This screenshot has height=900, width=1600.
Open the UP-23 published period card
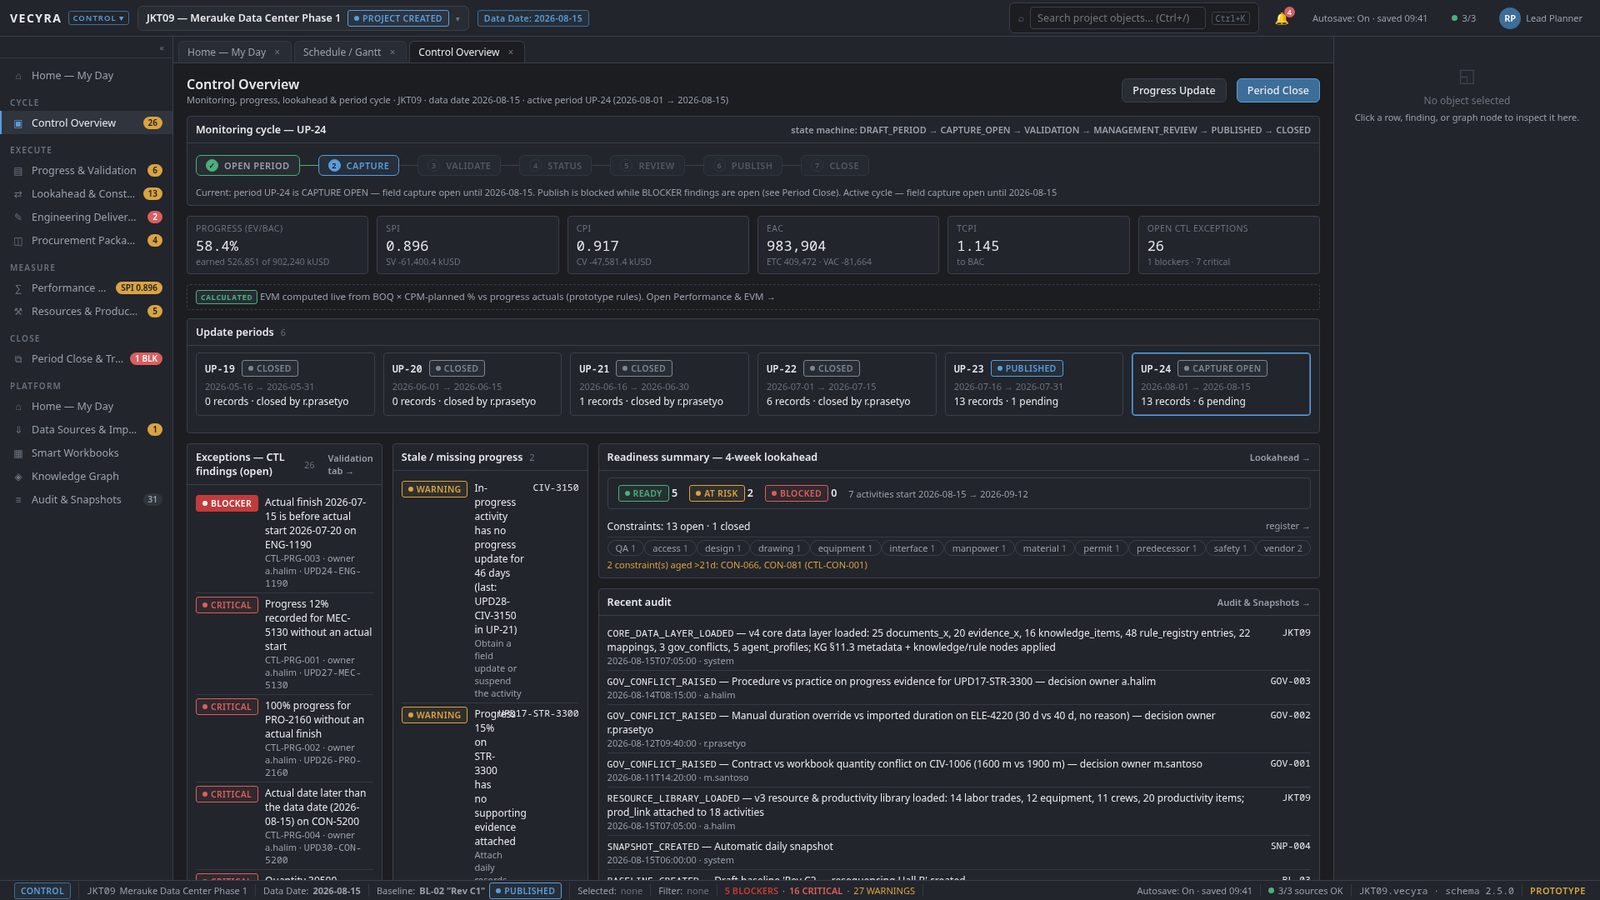(x=1034, y=384)
